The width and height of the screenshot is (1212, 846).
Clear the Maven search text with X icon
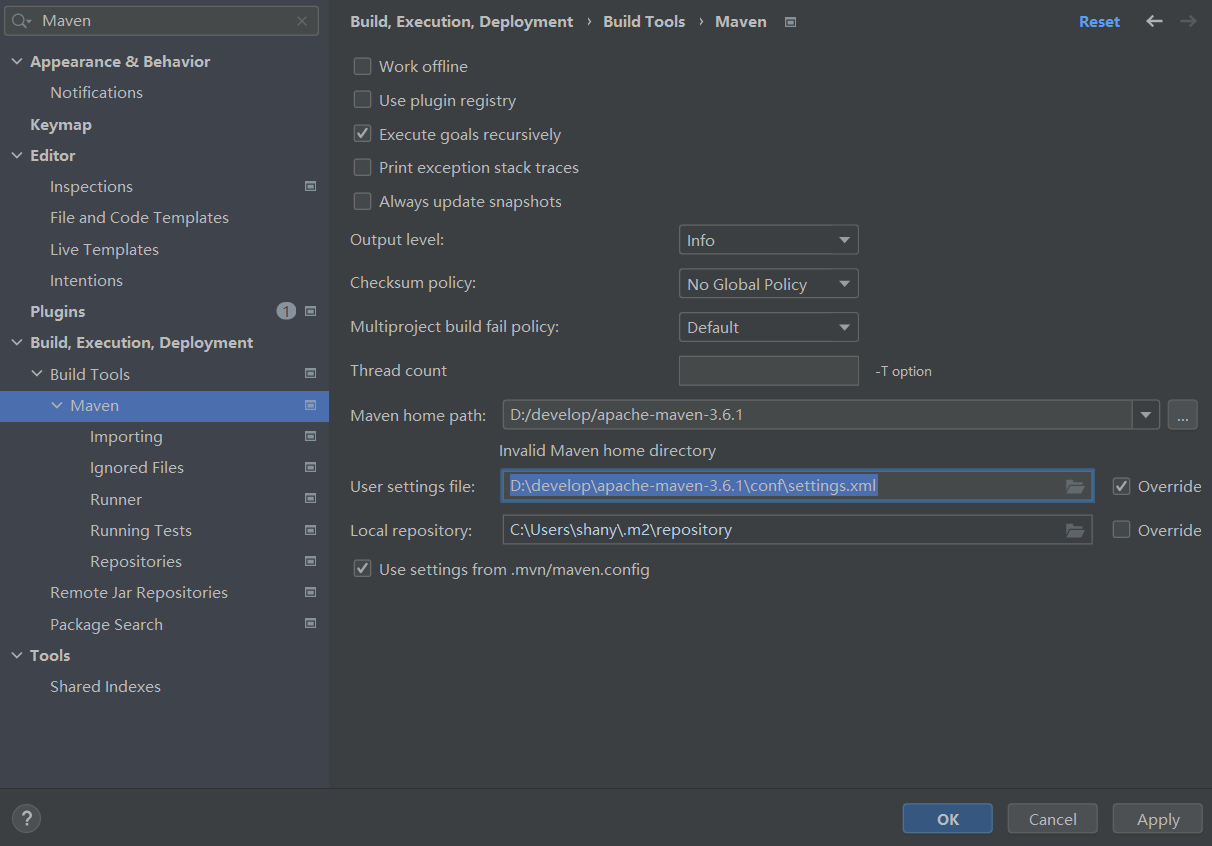[x=302, y=21]
